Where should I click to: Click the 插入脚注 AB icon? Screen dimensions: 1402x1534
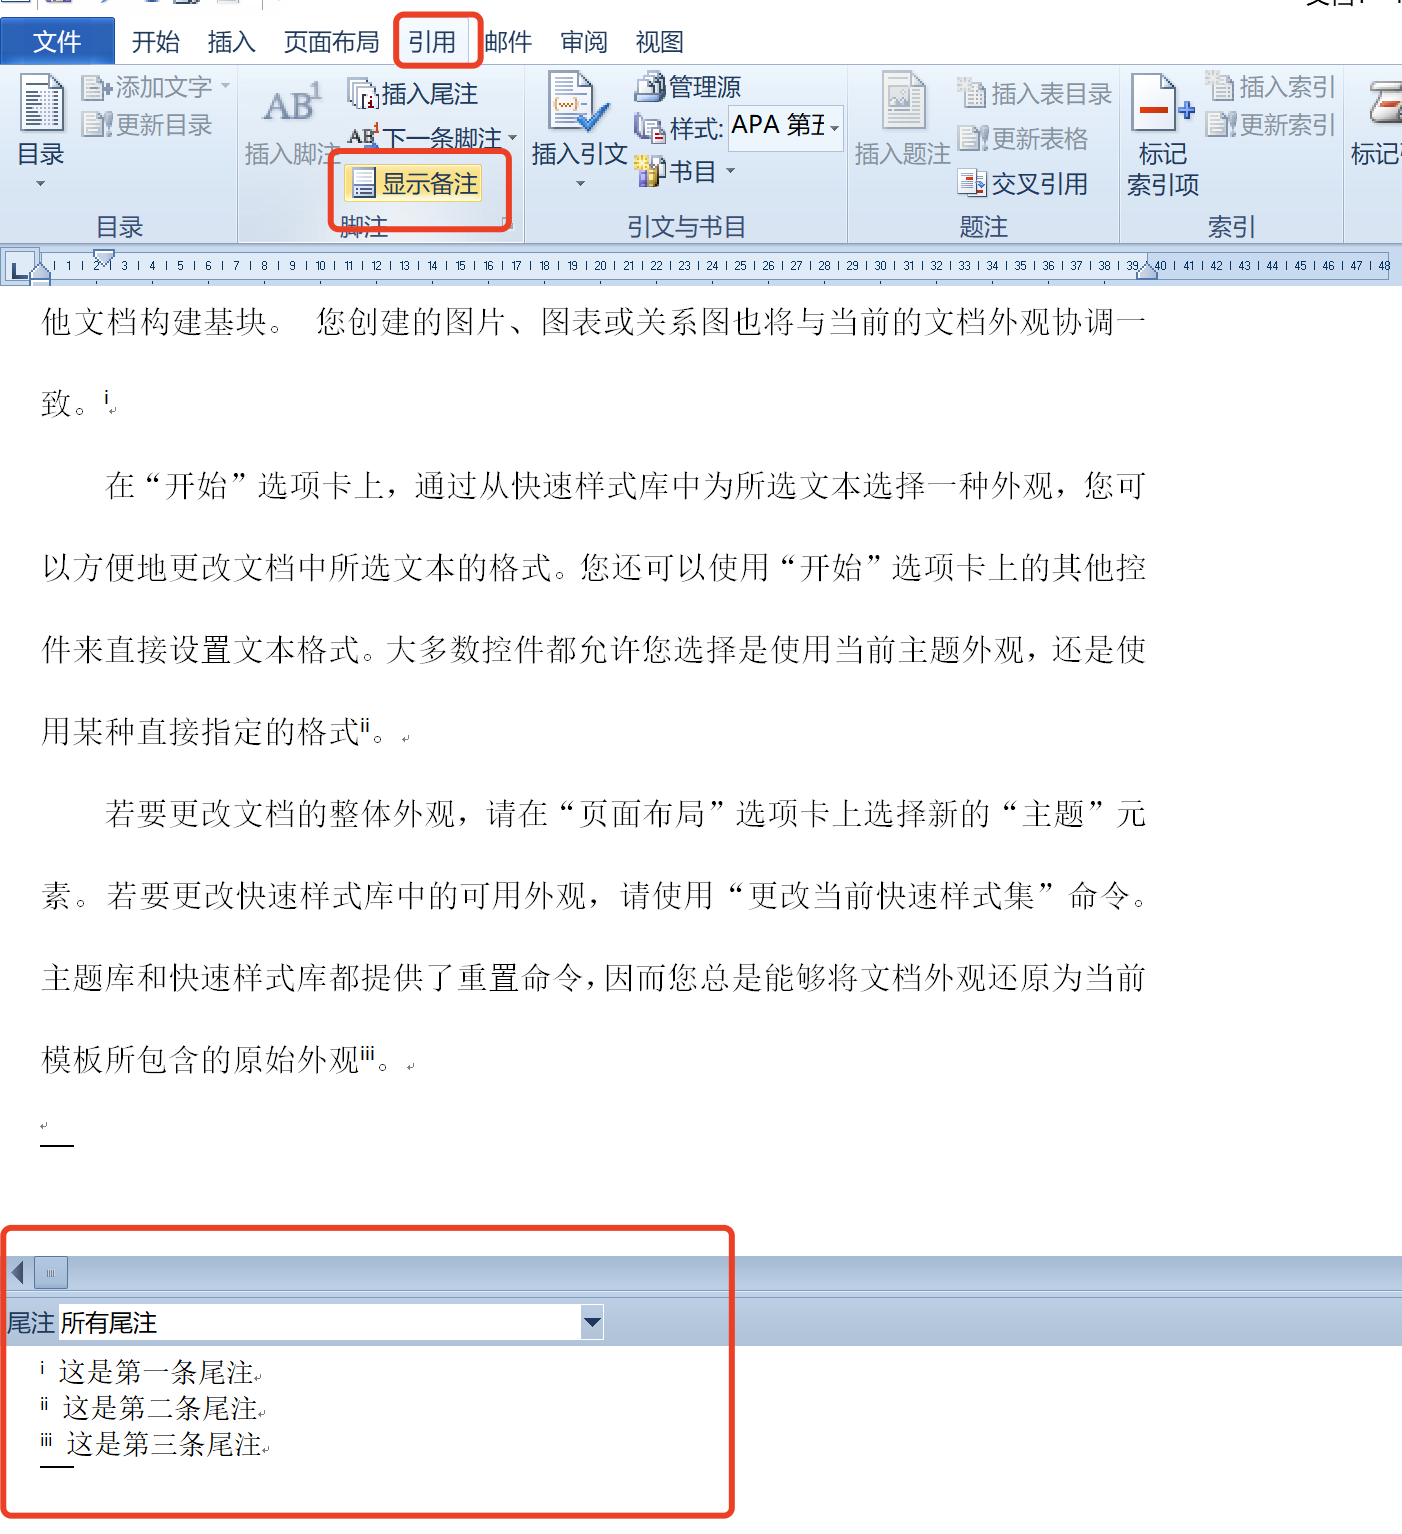coord(291,104)
